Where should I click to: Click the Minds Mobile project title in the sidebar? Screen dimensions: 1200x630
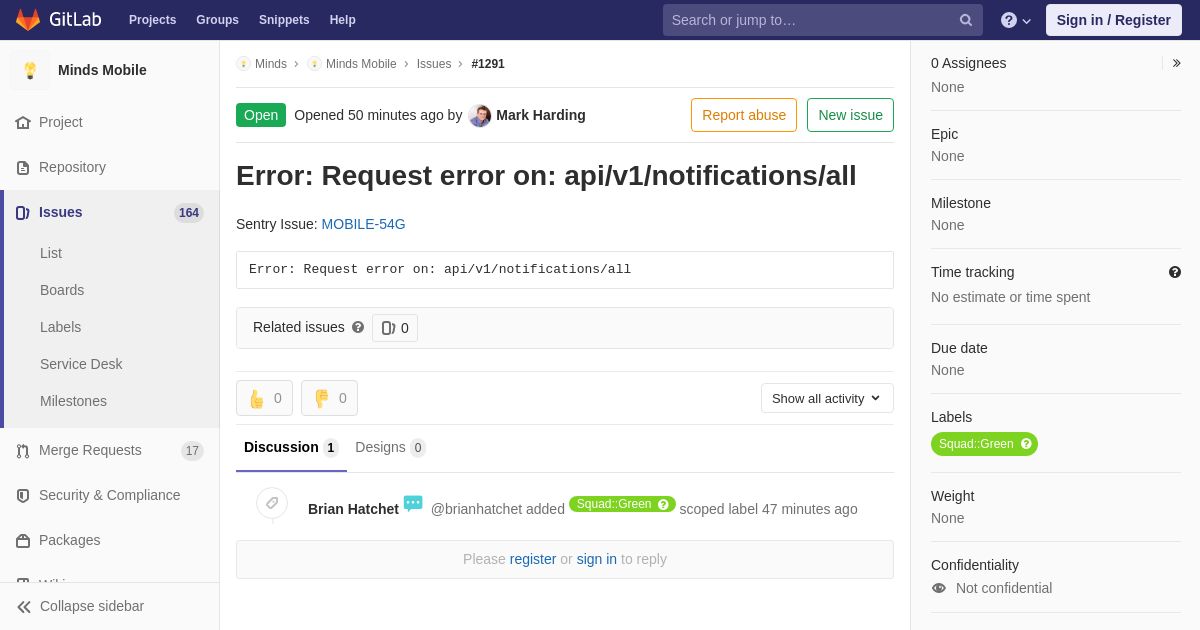coord(102,70)
